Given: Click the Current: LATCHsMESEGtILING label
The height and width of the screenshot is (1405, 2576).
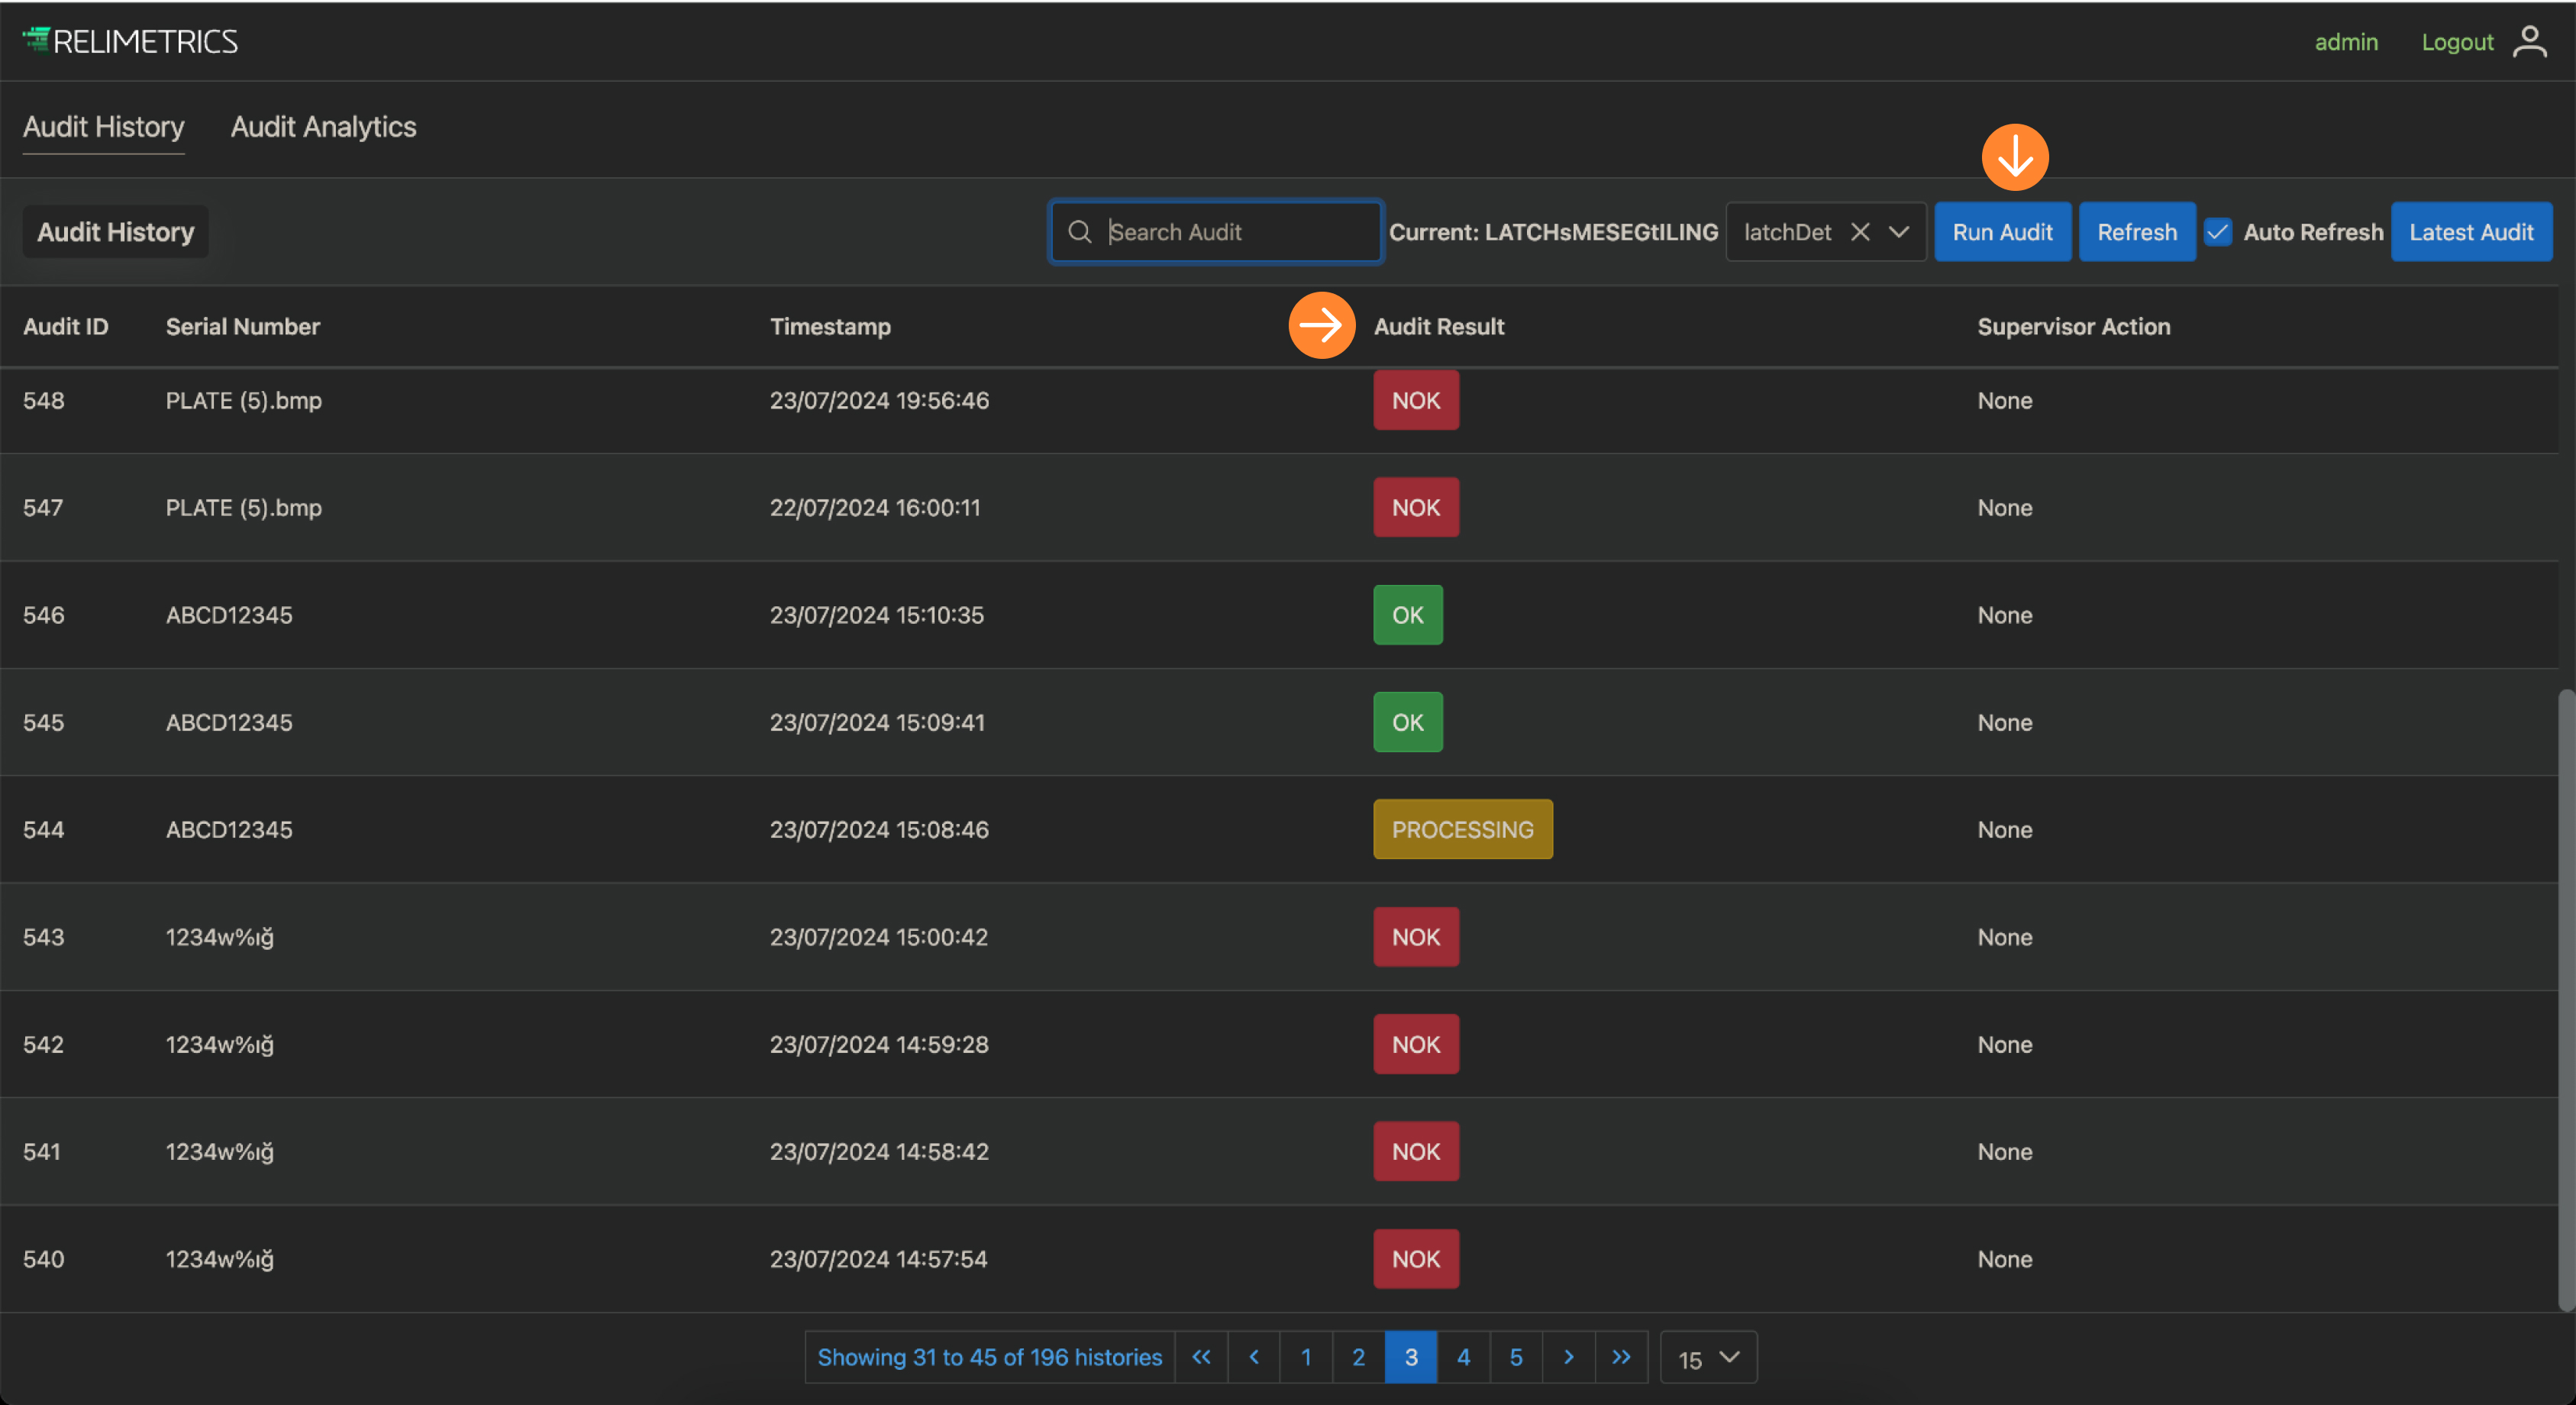Looking at the screenshot, I should click(x=1553, y=232).
